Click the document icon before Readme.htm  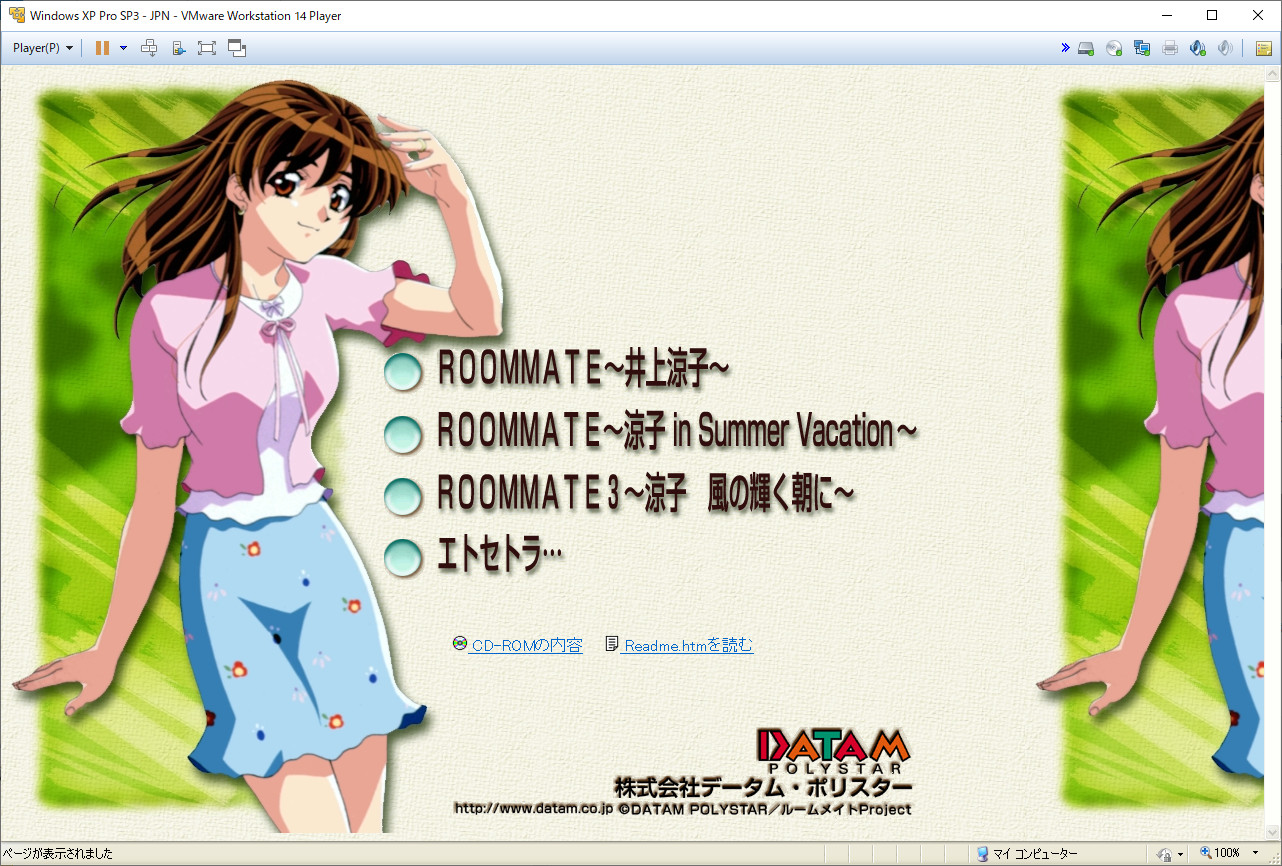pos(613,644)
